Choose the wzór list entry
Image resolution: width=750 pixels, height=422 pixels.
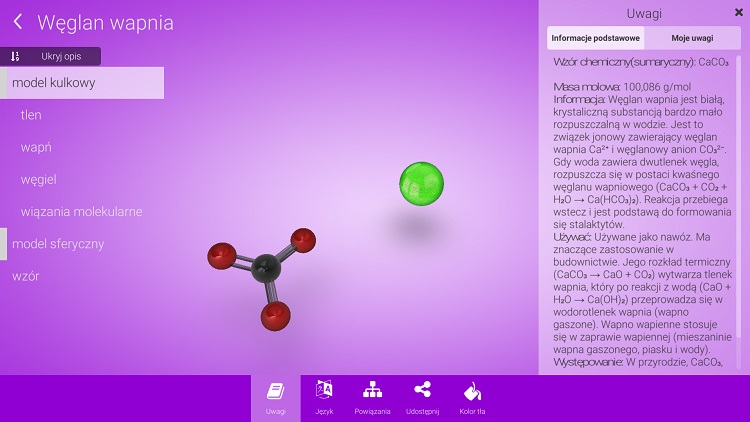point(26,276)
